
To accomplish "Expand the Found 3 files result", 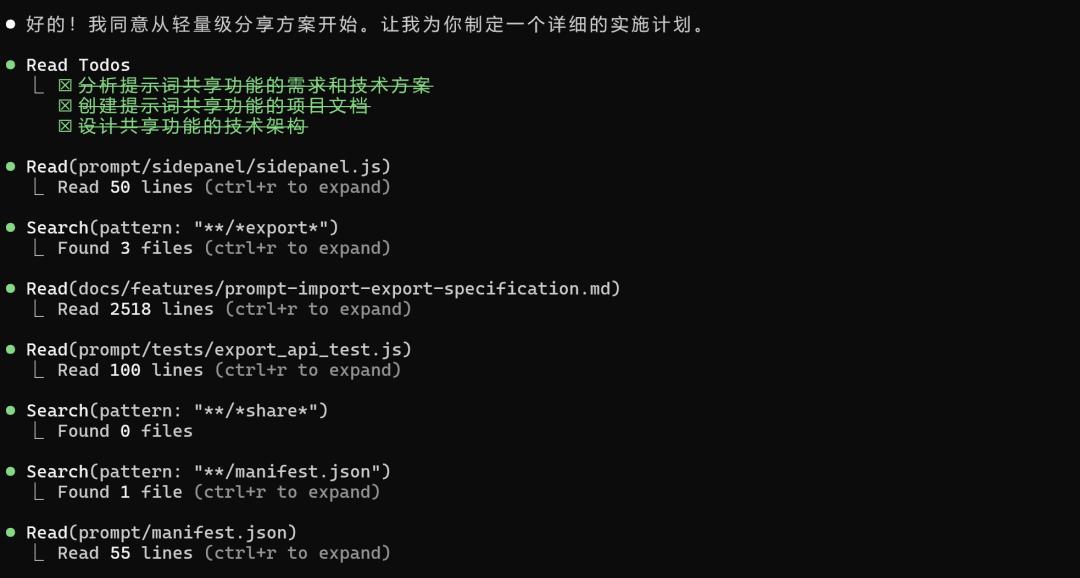I will (224, 248).
